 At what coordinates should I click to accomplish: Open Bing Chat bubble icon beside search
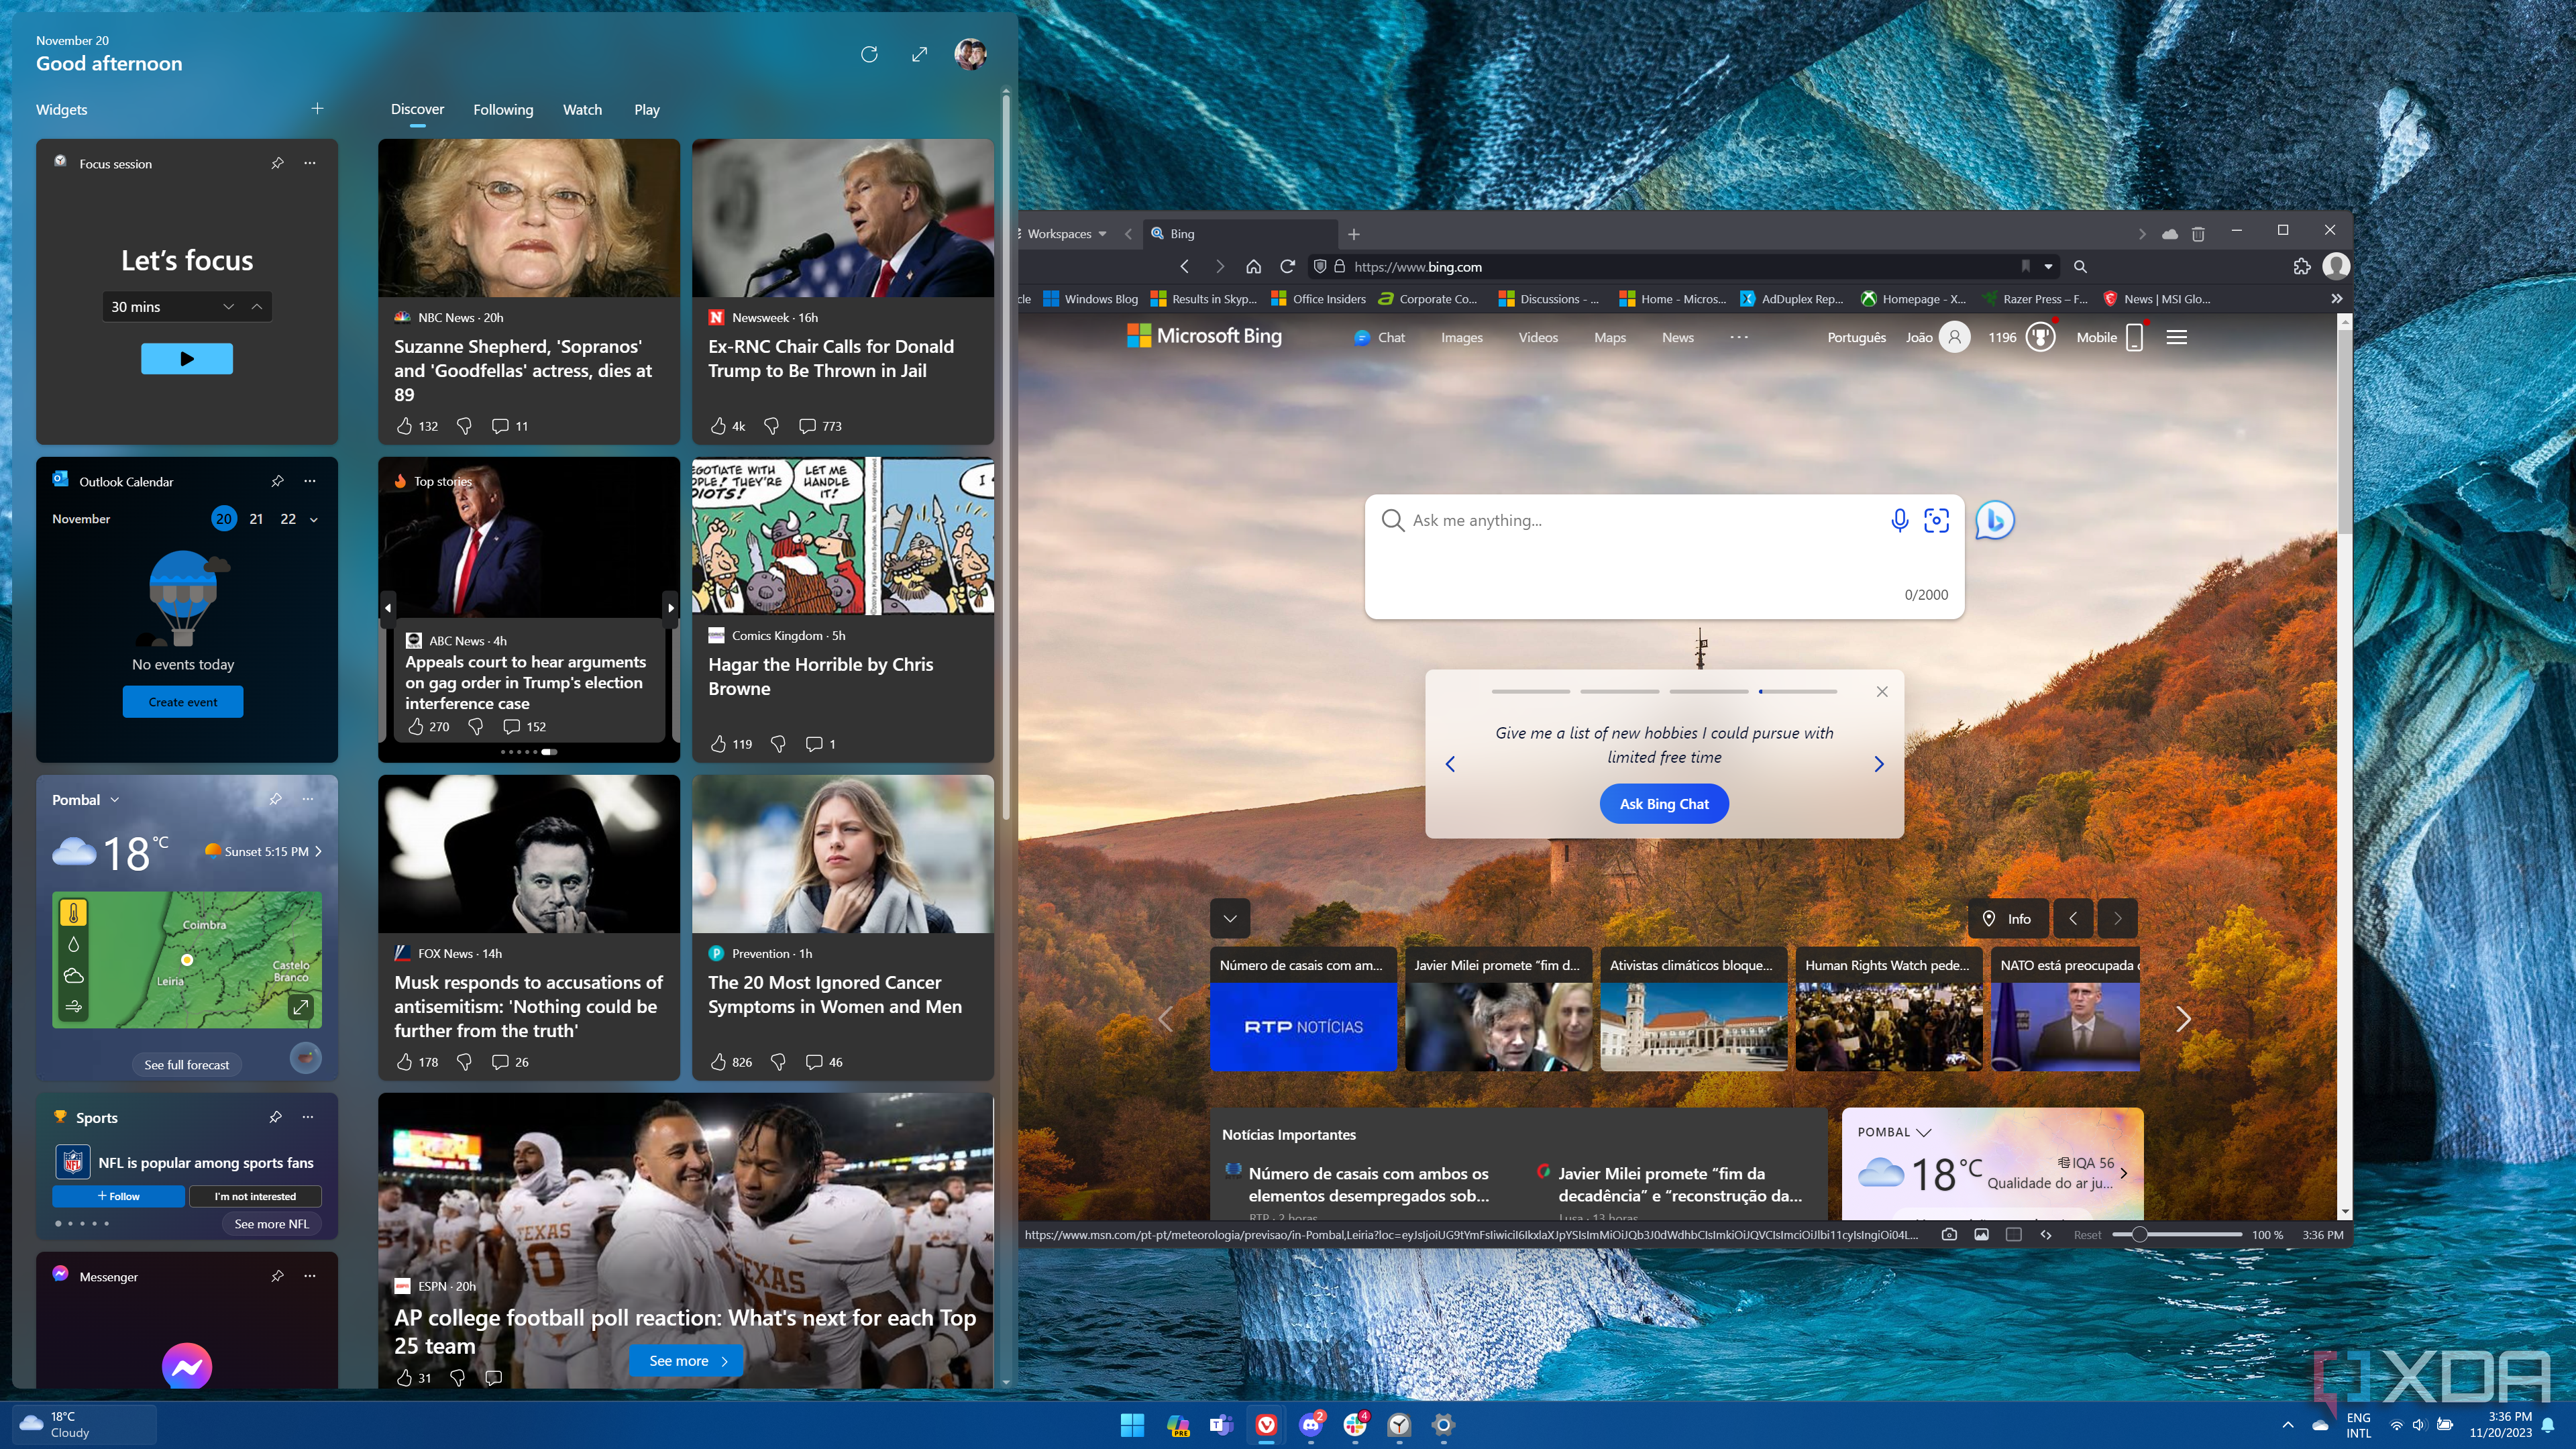click(x=1994, y=520)
